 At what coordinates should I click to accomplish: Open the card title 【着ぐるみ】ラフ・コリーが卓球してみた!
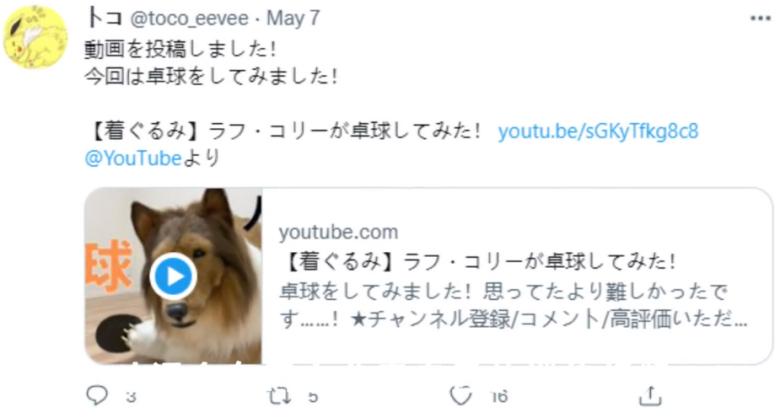[x=477, y=261]
